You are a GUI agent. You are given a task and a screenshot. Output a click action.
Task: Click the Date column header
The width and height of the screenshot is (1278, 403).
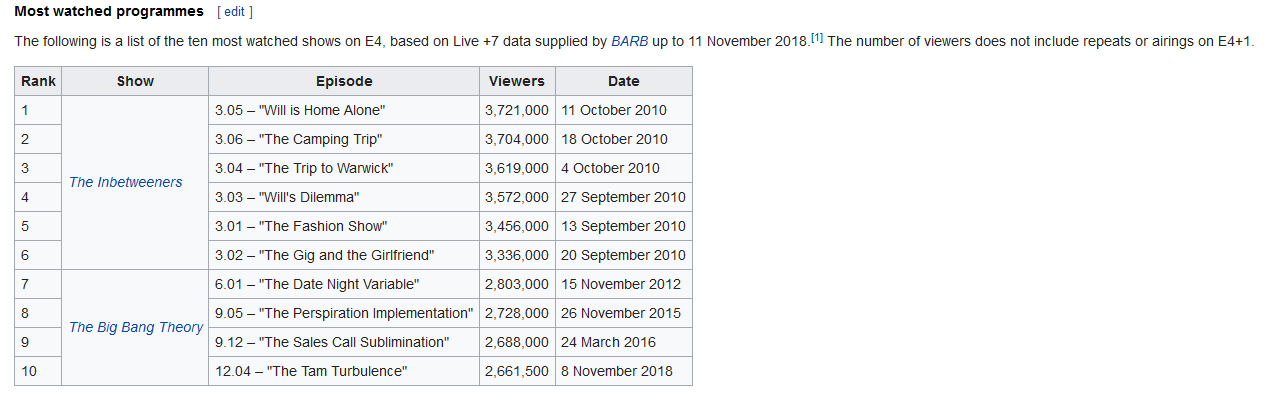[624, 81]
